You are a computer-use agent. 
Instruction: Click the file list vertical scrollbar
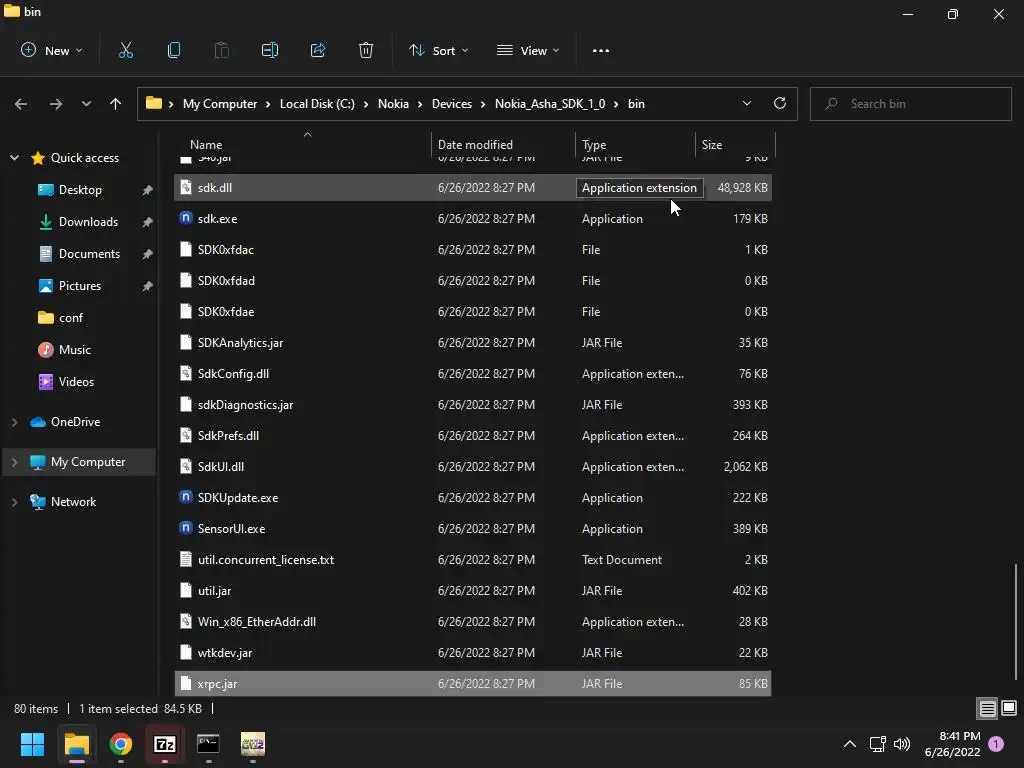pos(1016,620)
